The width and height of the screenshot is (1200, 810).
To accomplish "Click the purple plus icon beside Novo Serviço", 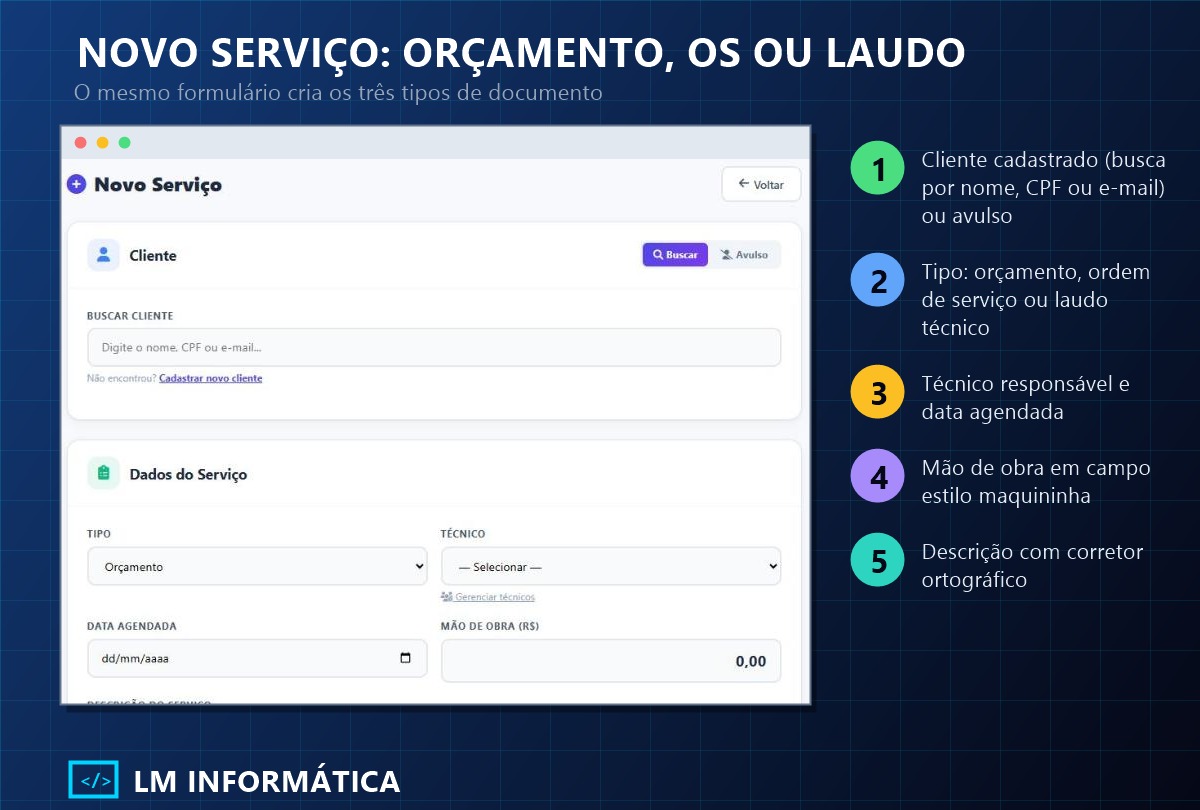I will (x=76, y=184).
